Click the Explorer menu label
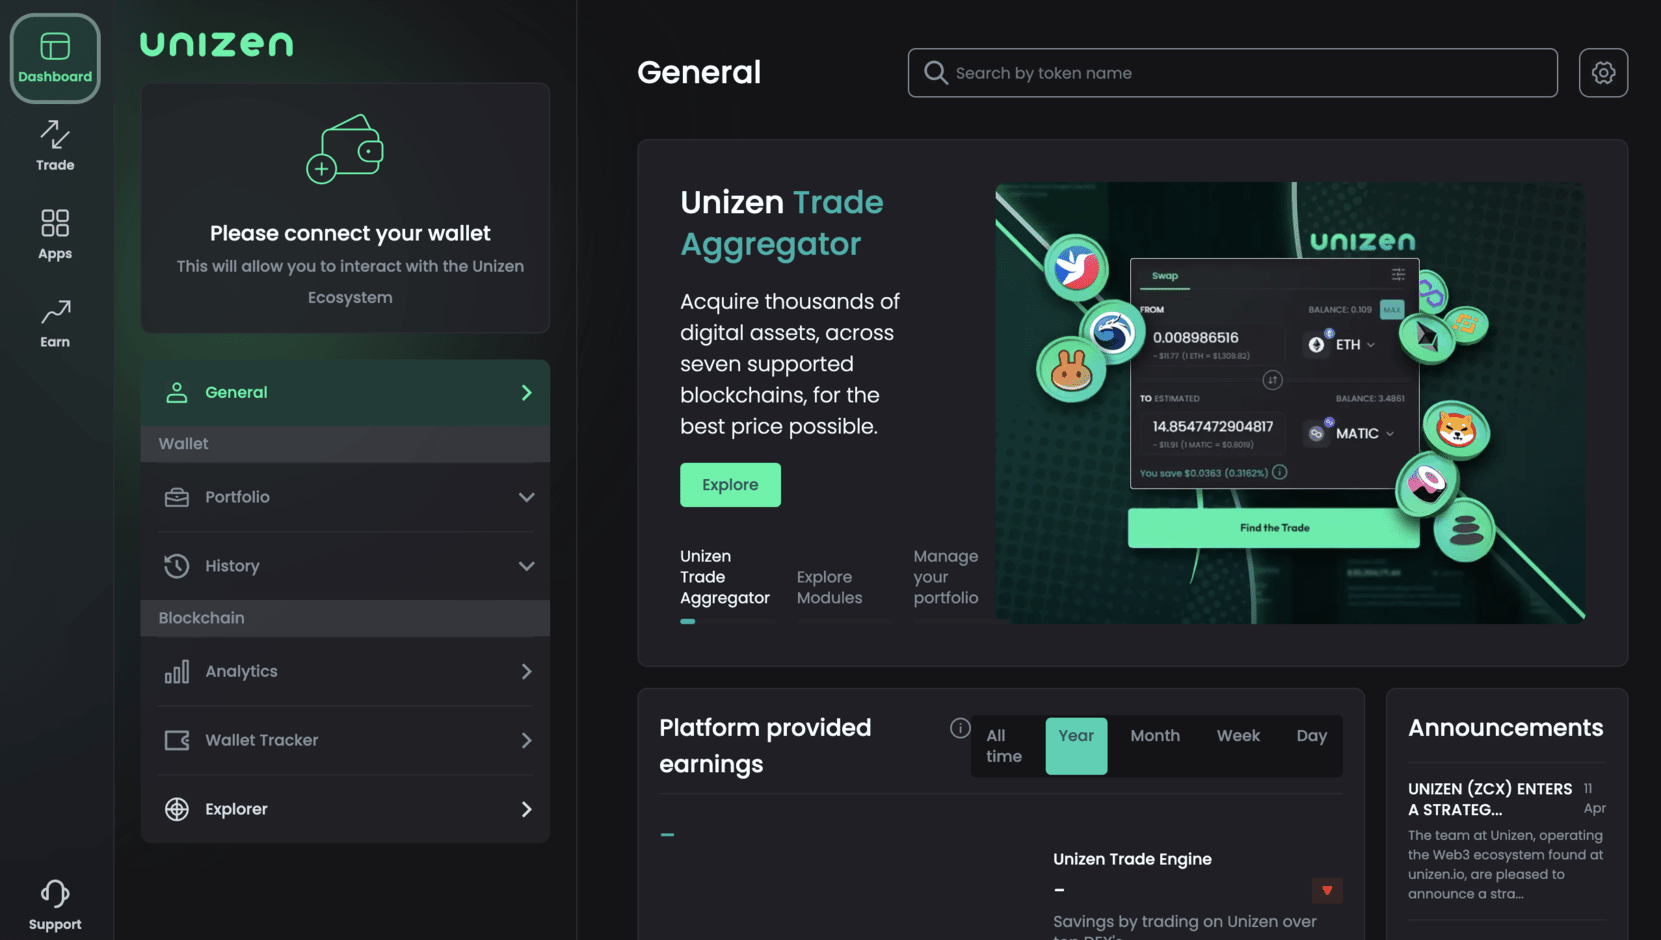The width and height of the screenshot is (1661, 940). (236, 809)
